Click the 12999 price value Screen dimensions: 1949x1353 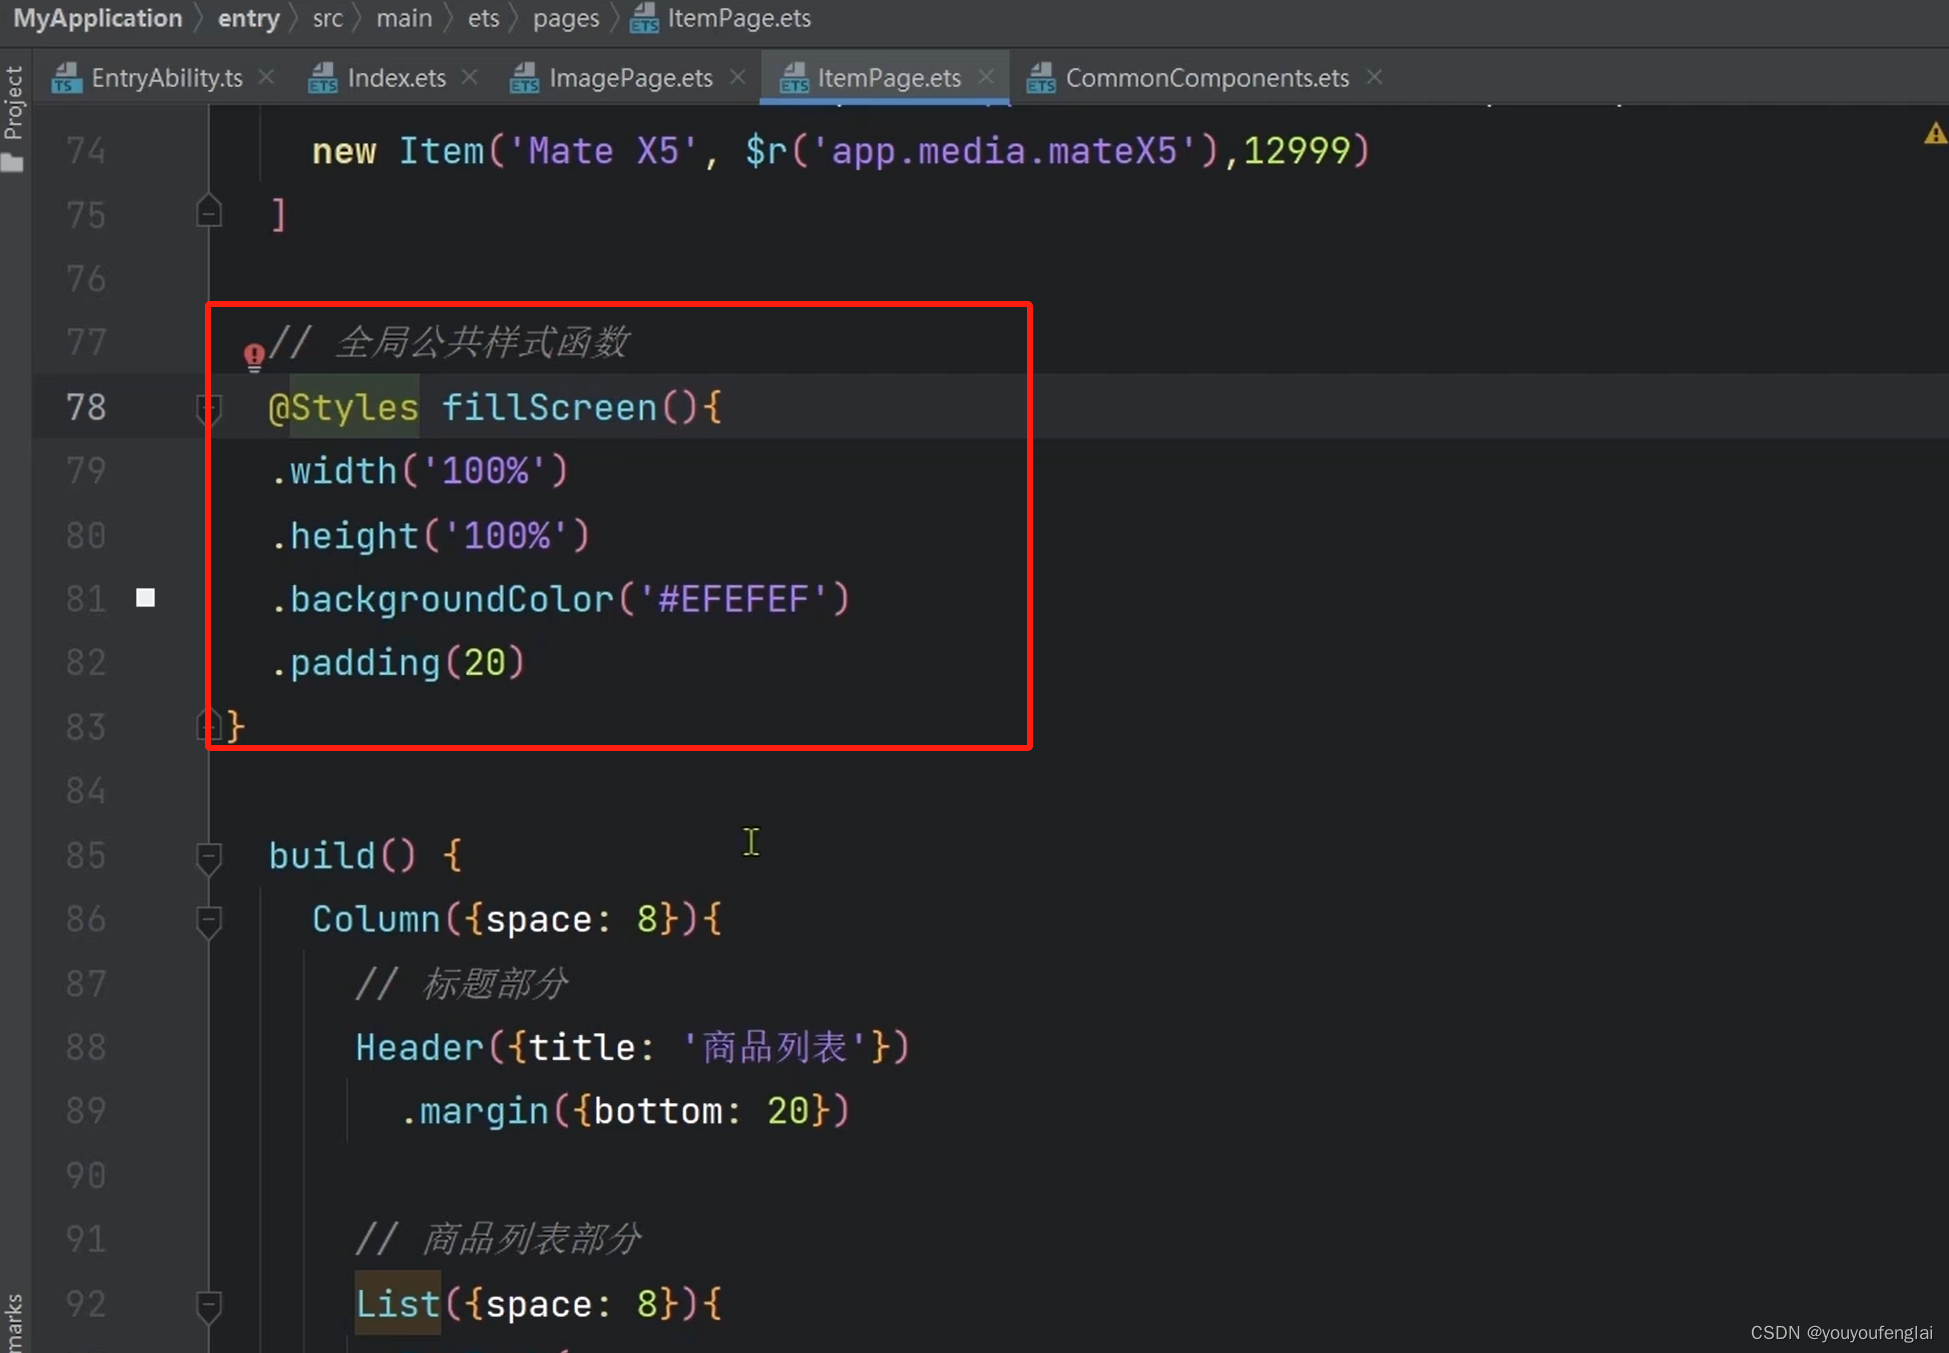tap(1296, 151)
